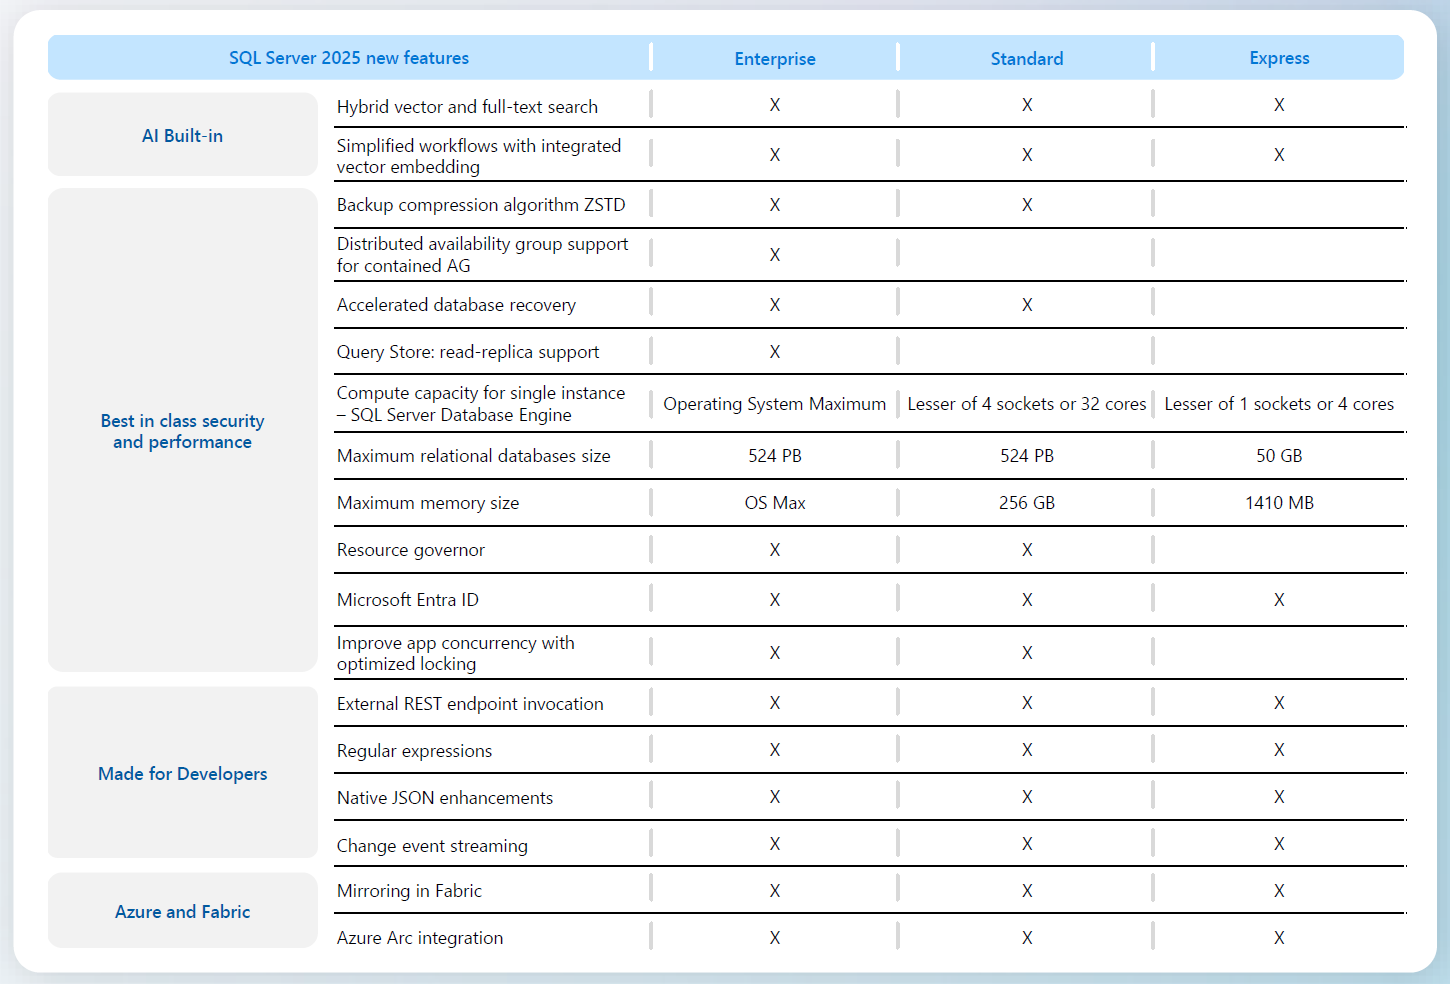Viewport: 1450px width, 984px height.
Task: Click the Enterprise column header
Action: (x=774, y=59)
